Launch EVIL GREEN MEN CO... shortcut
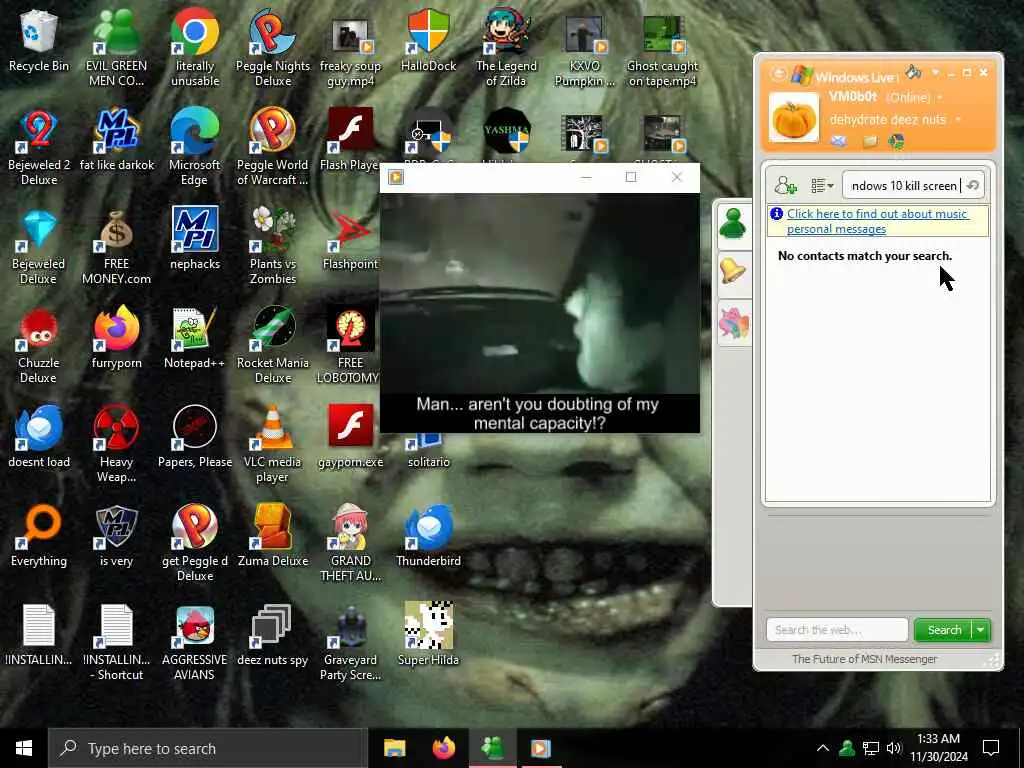1024x768 pixels. [x=116, y=48]
